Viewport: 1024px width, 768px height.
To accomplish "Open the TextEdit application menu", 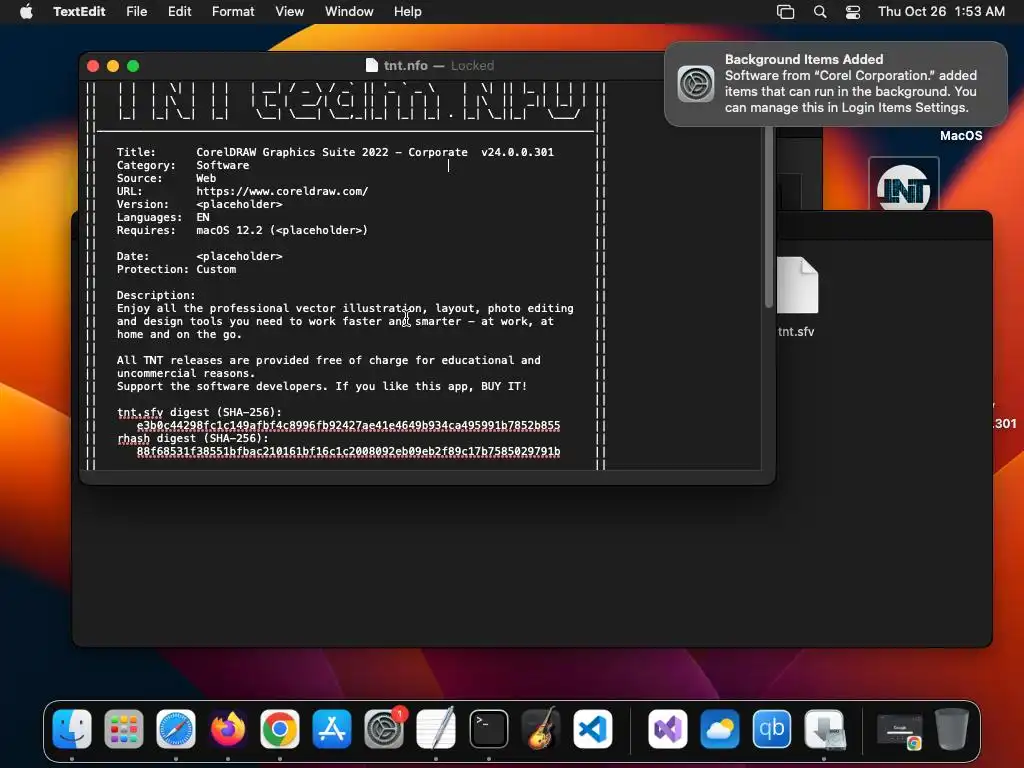I will [79, 11].
